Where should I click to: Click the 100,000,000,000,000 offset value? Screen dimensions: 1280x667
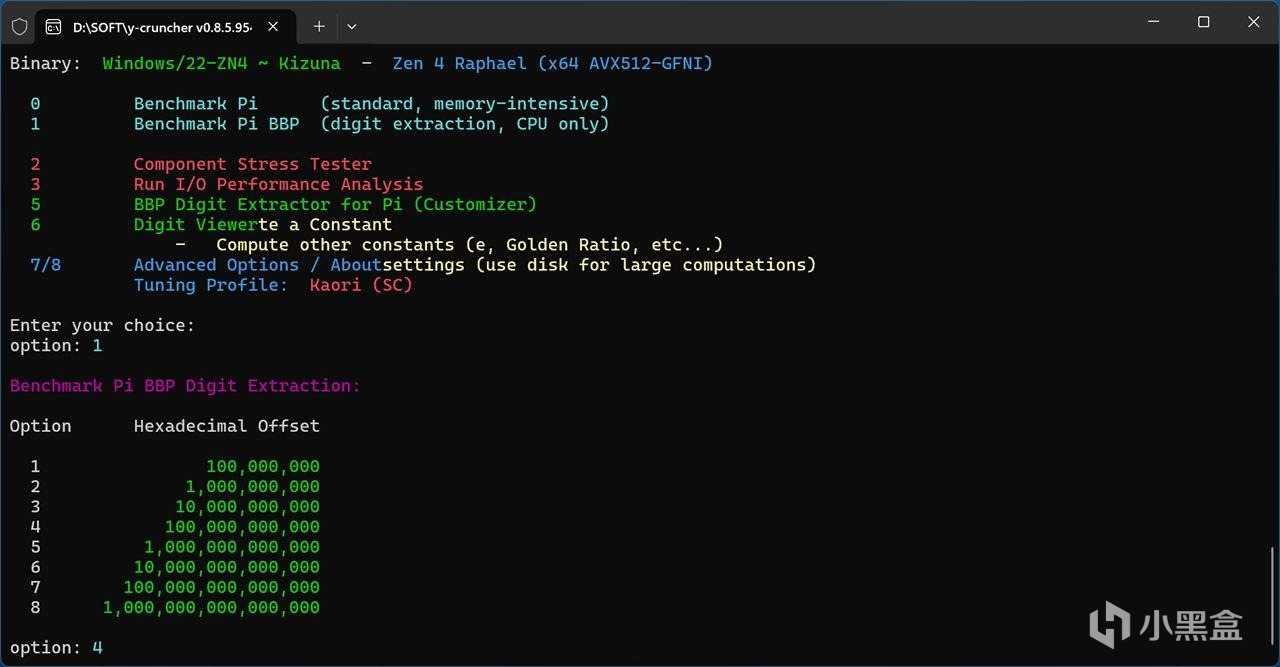pos(222,587)
